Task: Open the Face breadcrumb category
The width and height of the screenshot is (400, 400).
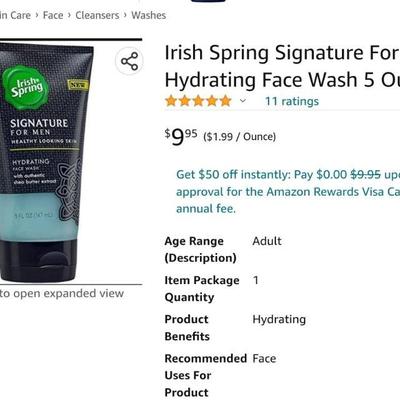Action: [x=53, y=15]
